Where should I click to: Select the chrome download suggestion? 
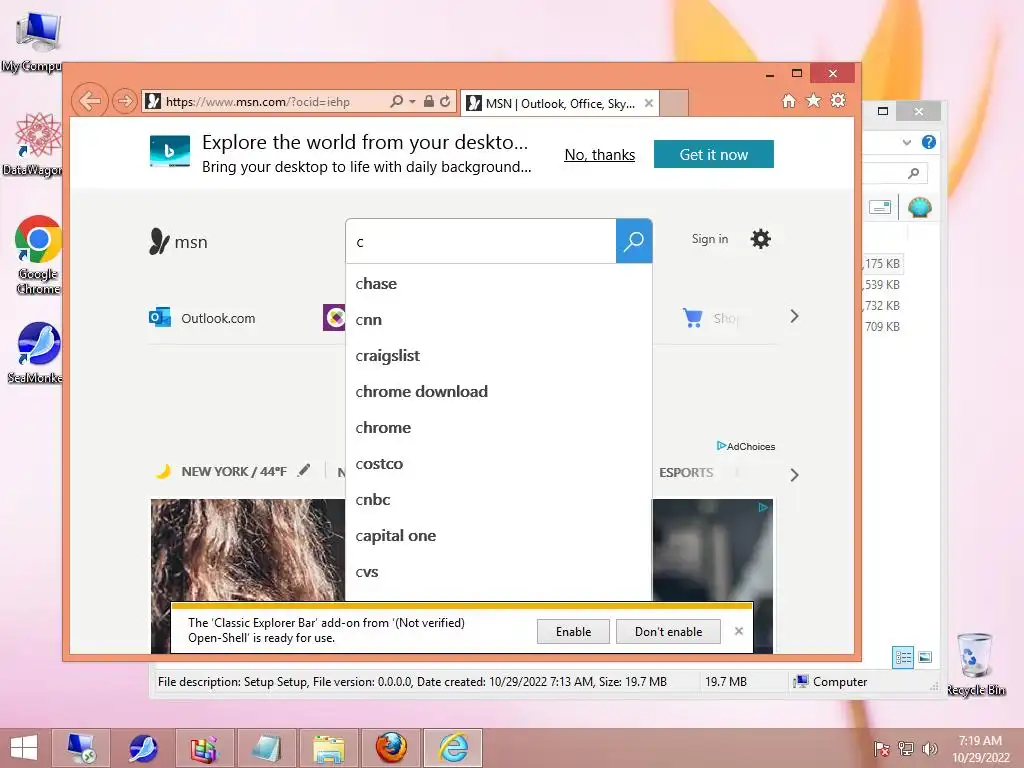coord(498,392)
